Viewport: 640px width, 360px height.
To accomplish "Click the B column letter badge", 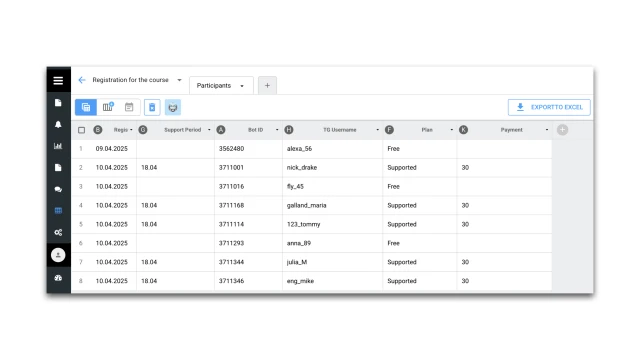I will point(98,130).
